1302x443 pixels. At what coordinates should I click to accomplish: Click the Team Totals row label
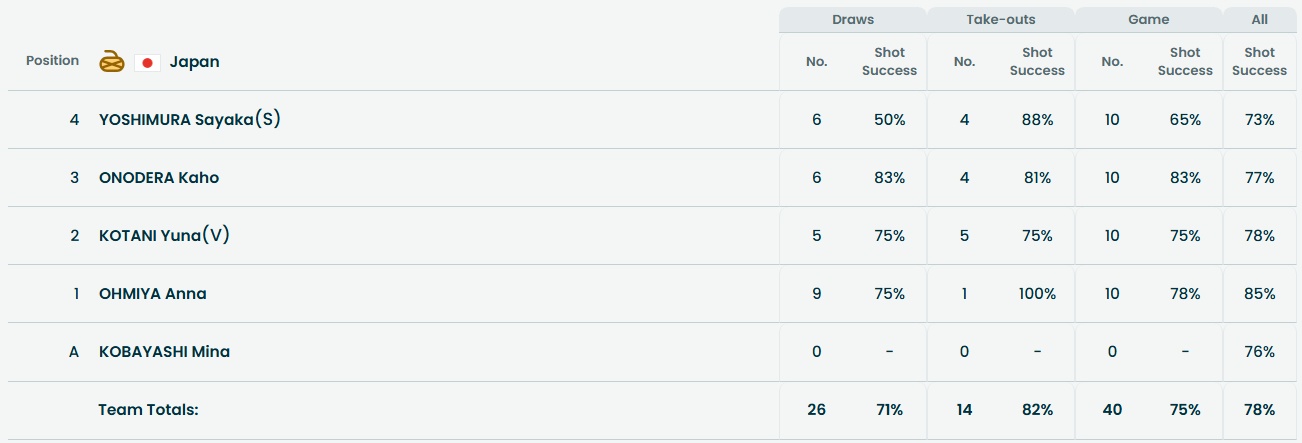[x=149, y=410]
